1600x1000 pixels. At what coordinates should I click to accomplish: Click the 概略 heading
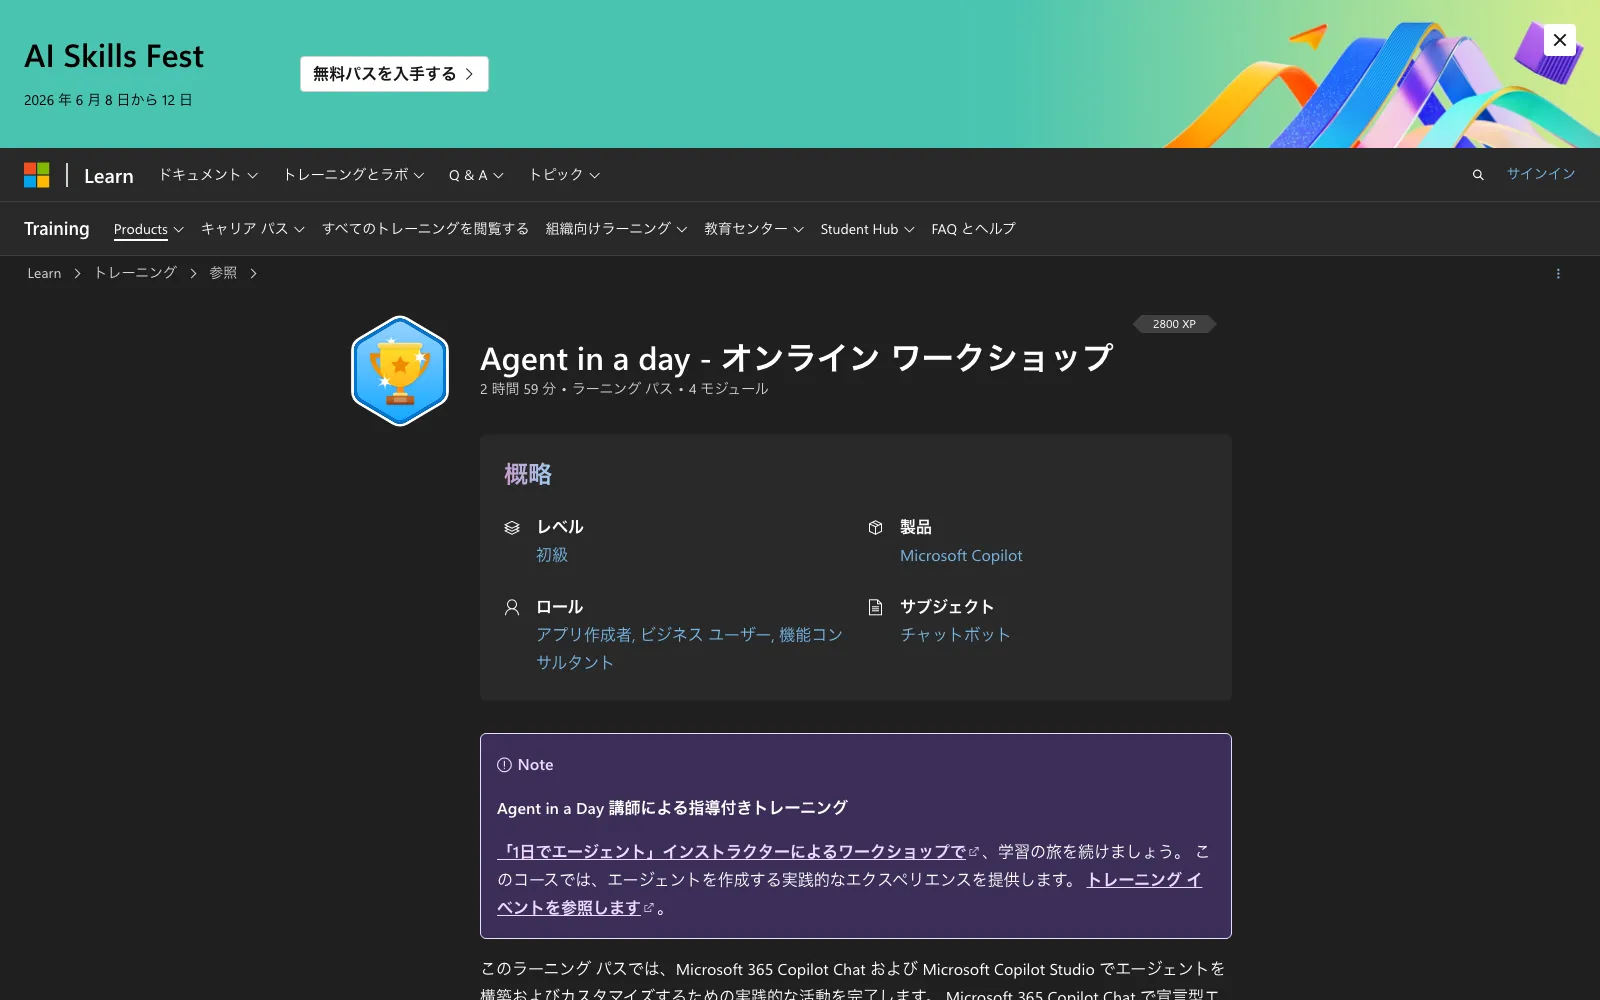click(528, 474)
